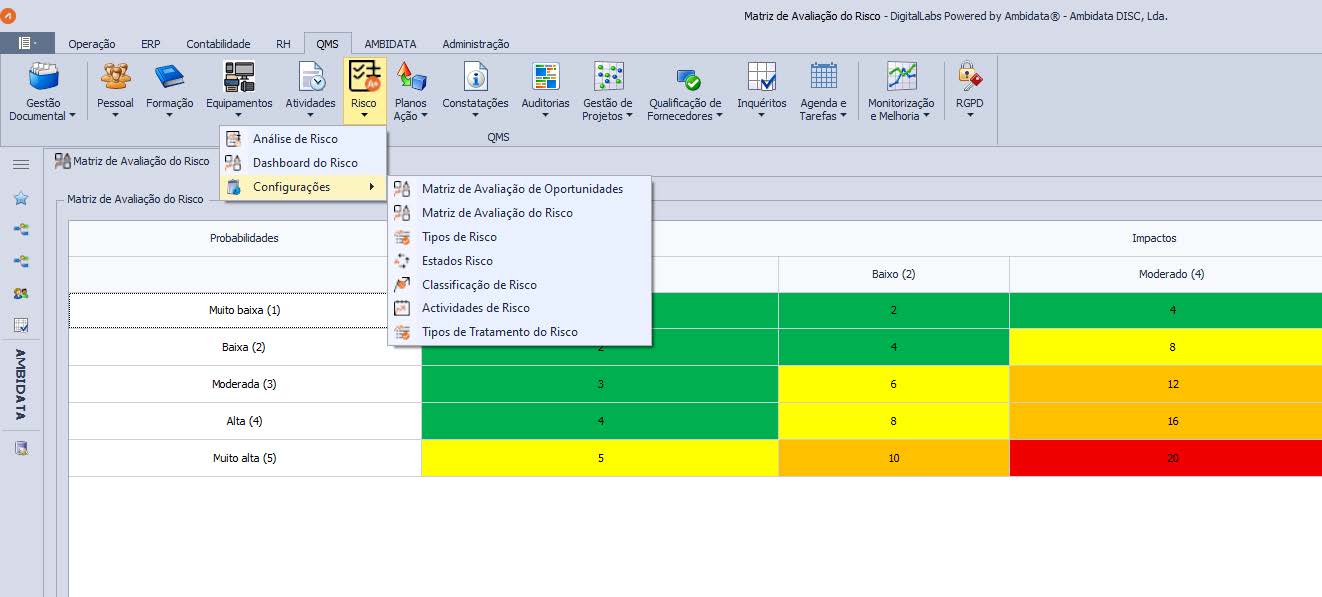Click the yellow cell with value 5
Image resolution: width=1322 pixels, height=597 pixels.
[600, 458]
